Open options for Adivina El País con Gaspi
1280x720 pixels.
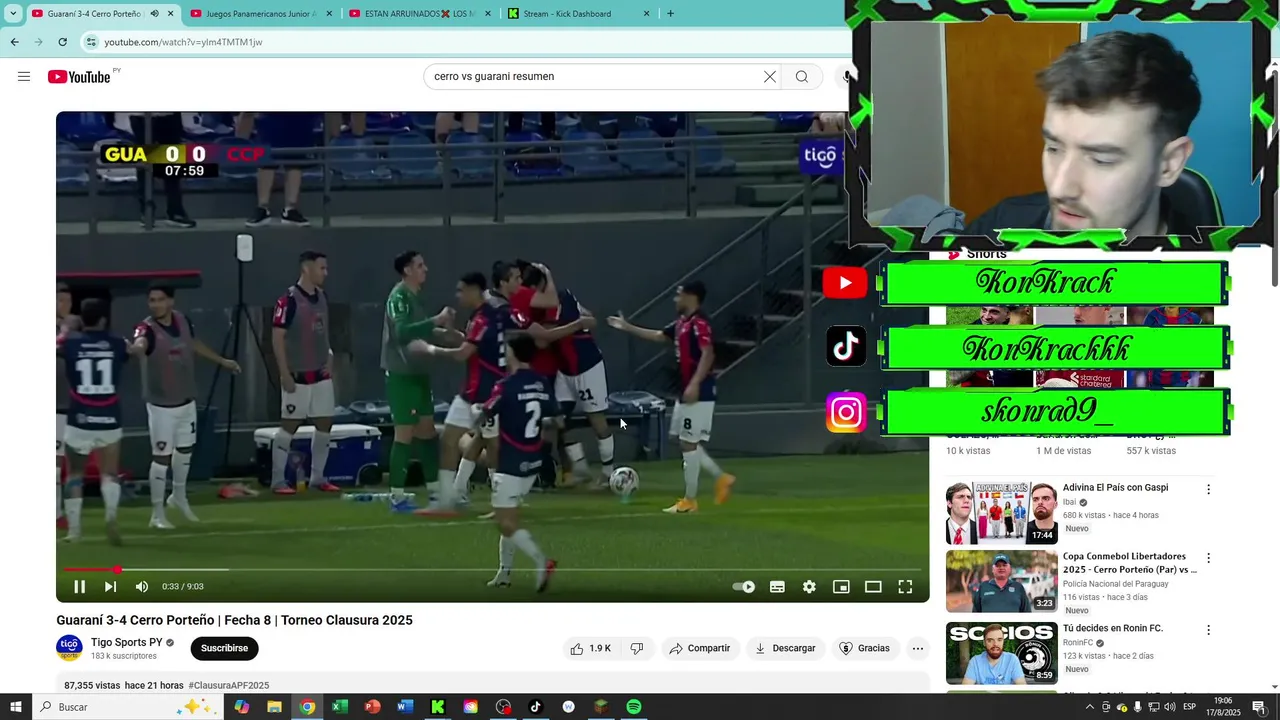1208,490
